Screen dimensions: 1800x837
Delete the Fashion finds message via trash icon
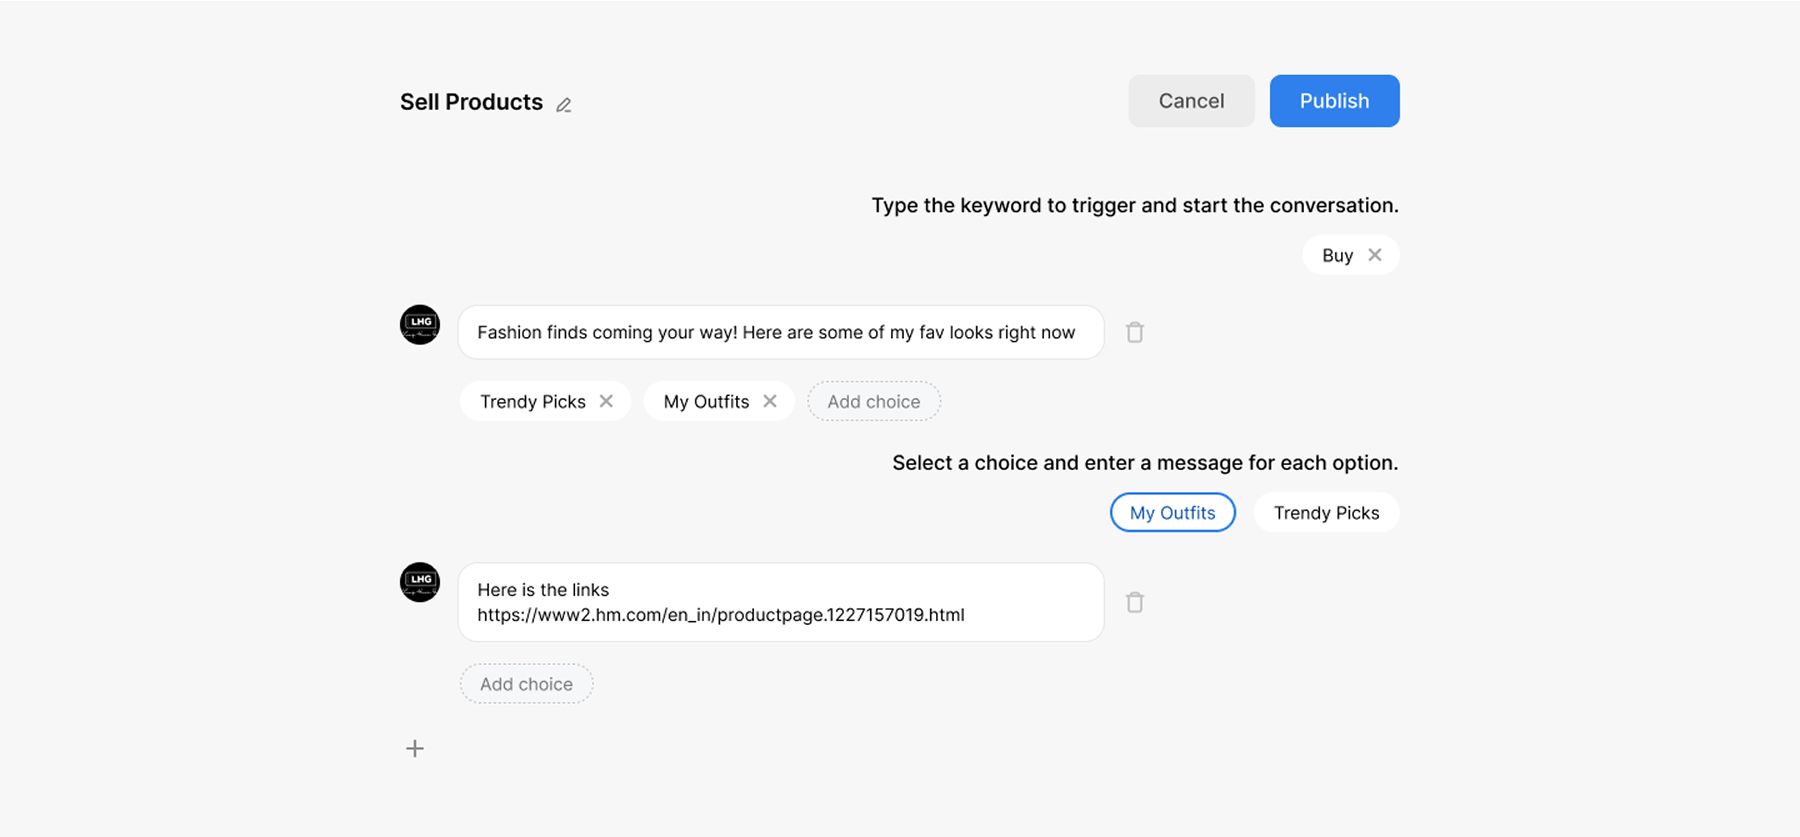1134,332
